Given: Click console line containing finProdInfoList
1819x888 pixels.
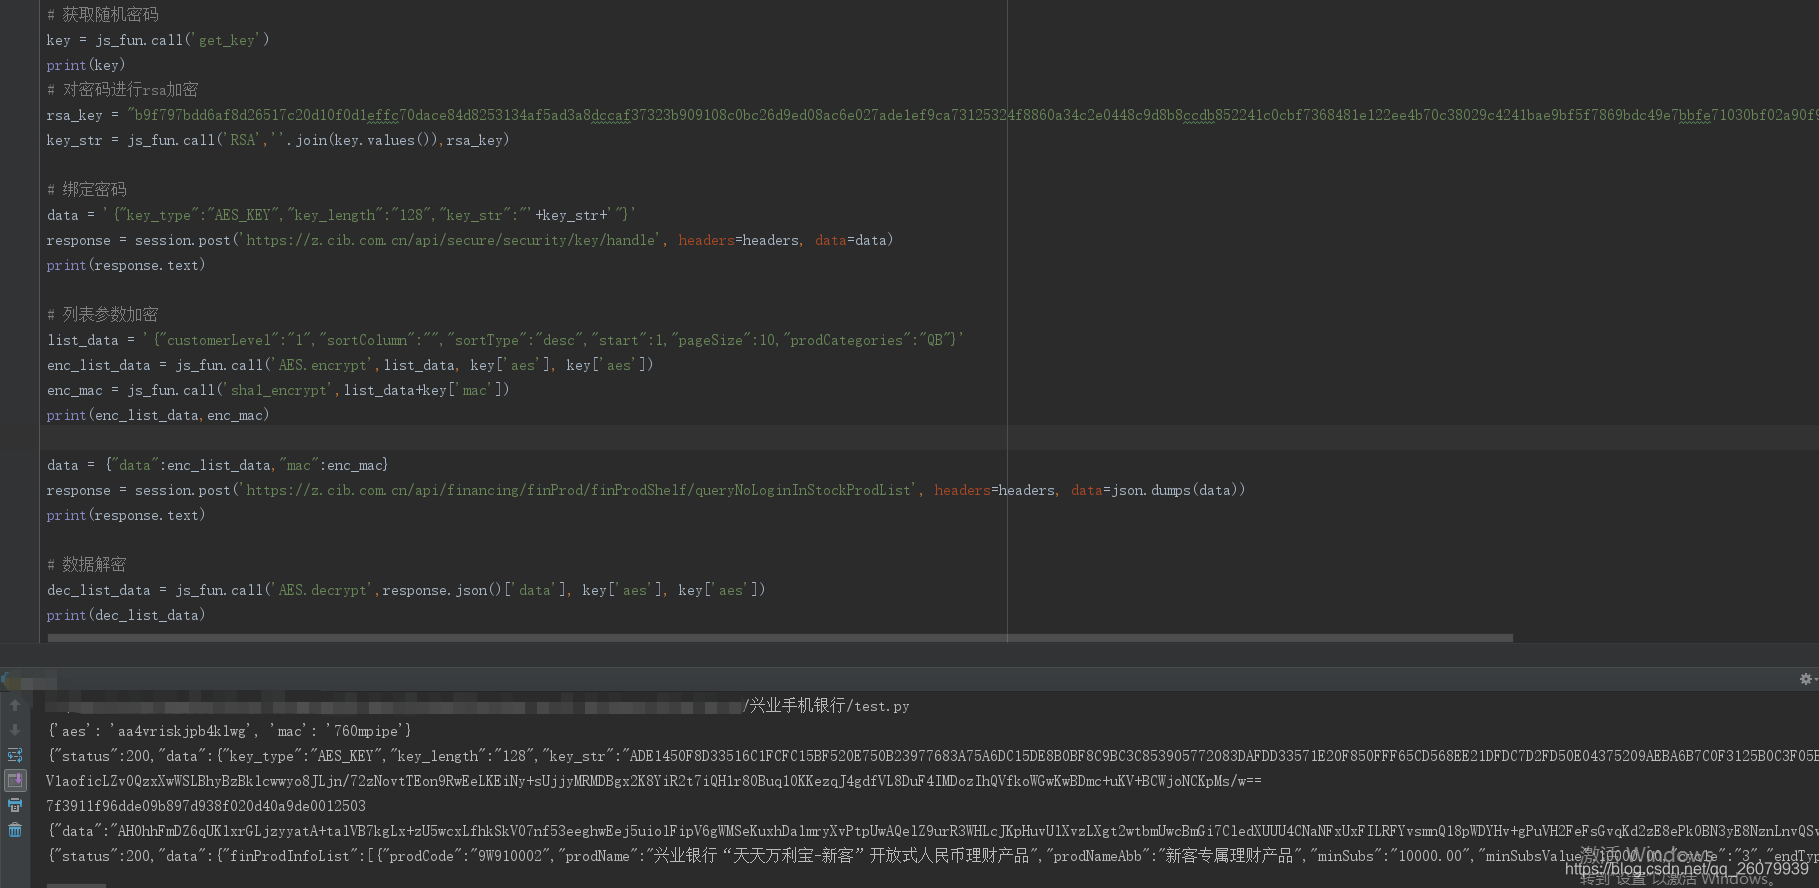Looking at the screenshot, I should coord(932,856).
